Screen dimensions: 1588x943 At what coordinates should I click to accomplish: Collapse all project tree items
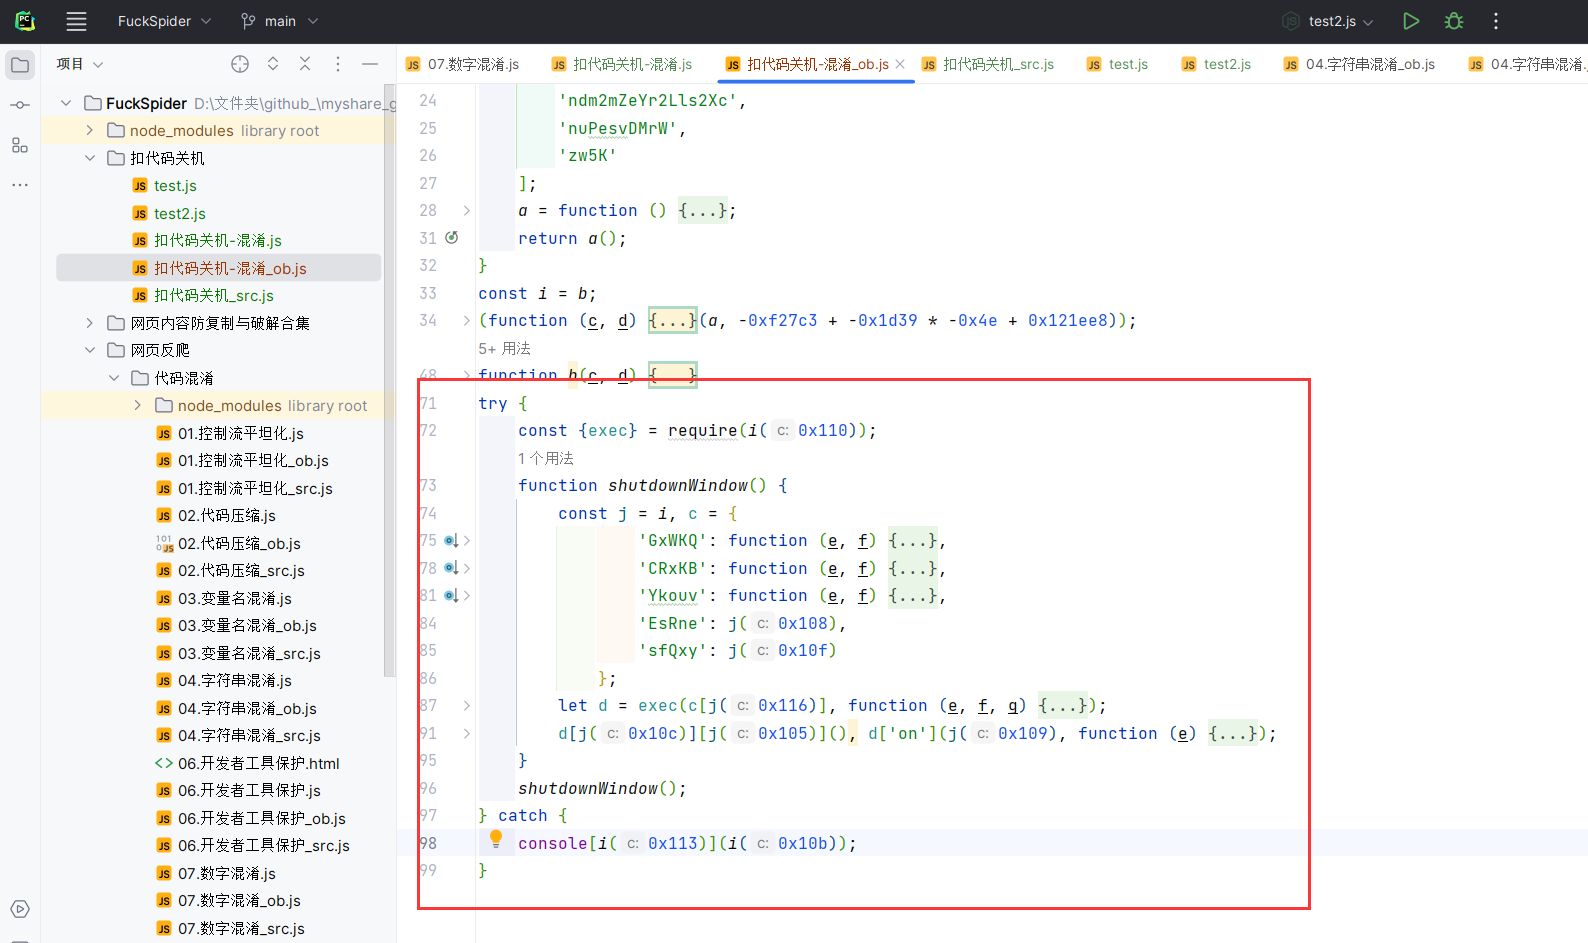305,64
